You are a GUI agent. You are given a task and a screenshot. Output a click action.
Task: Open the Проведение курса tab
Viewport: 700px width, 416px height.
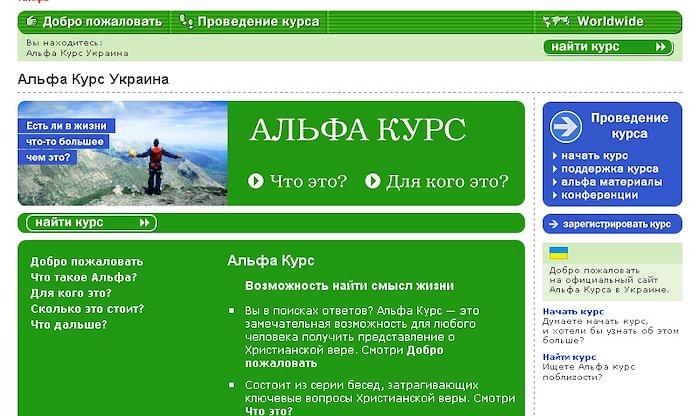[249, 22]
